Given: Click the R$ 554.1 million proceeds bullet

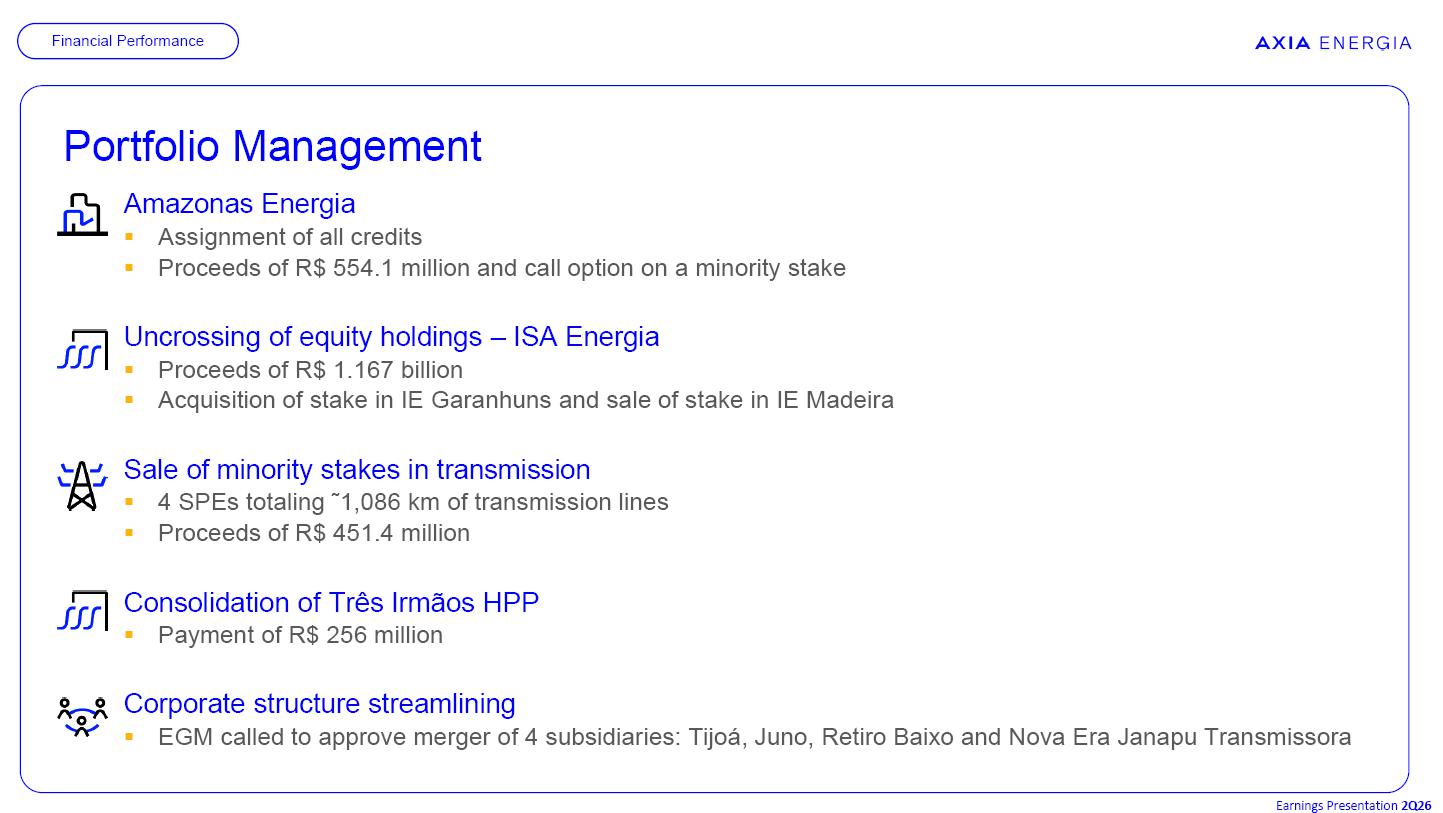Looking at the screenshot, I should coord(502,268).
